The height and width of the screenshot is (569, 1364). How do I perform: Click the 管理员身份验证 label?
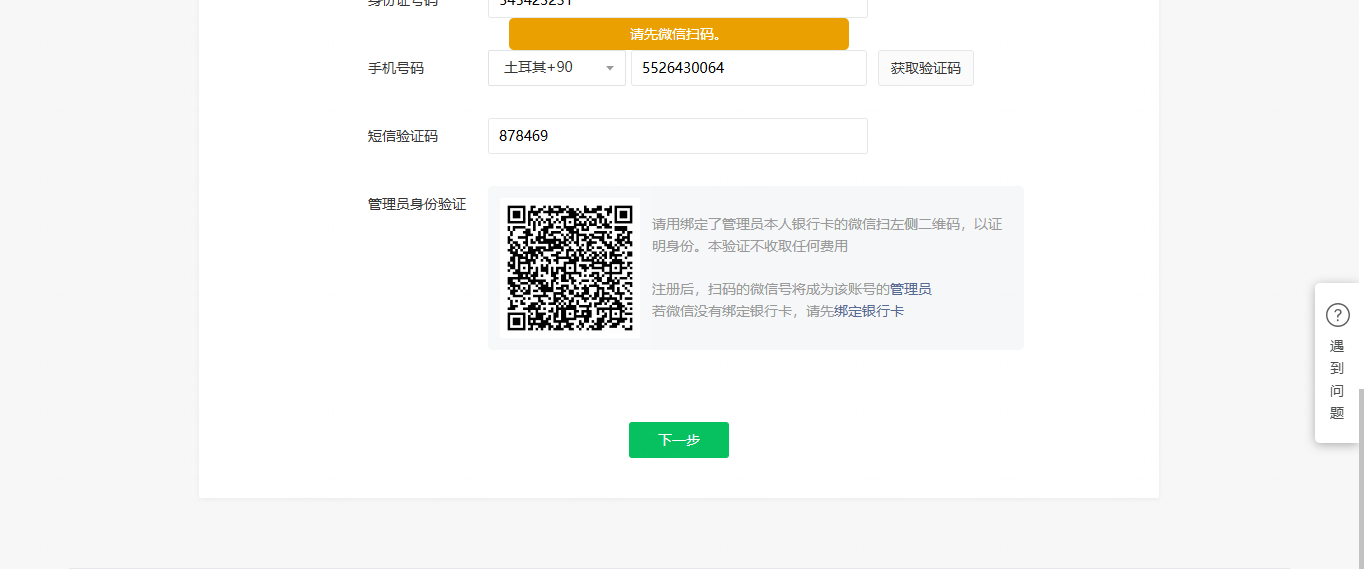(417, 204)
